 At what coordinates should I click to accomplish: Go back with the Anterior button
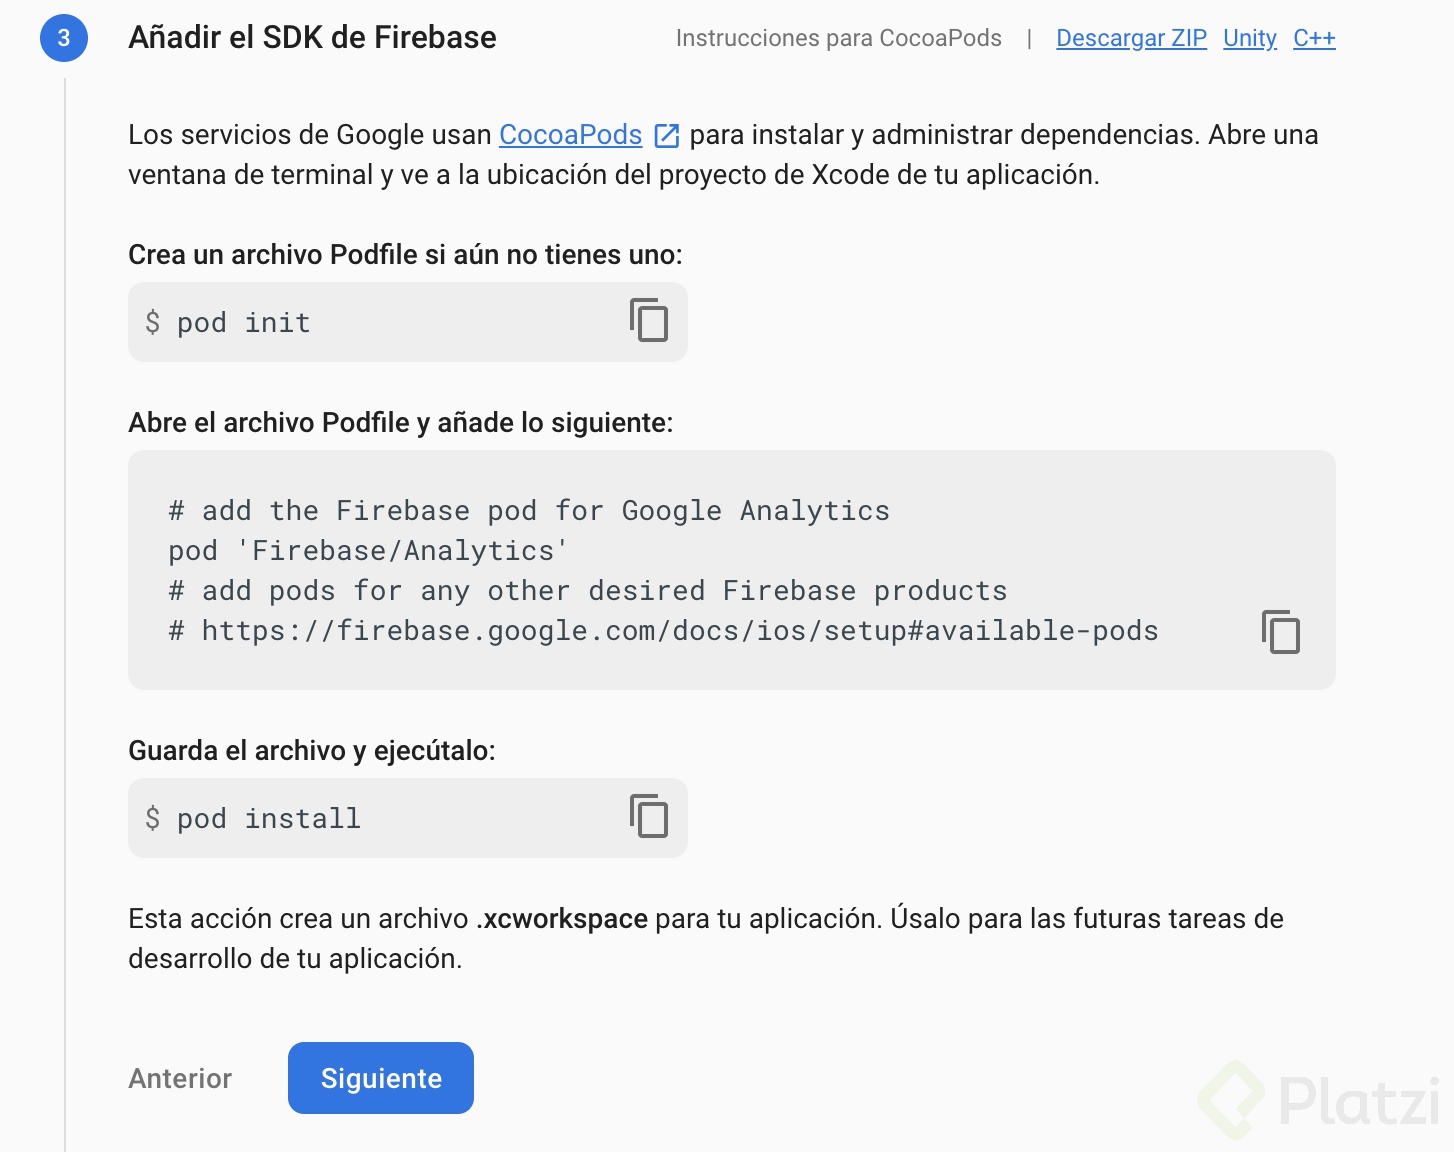pos(180,1078)
